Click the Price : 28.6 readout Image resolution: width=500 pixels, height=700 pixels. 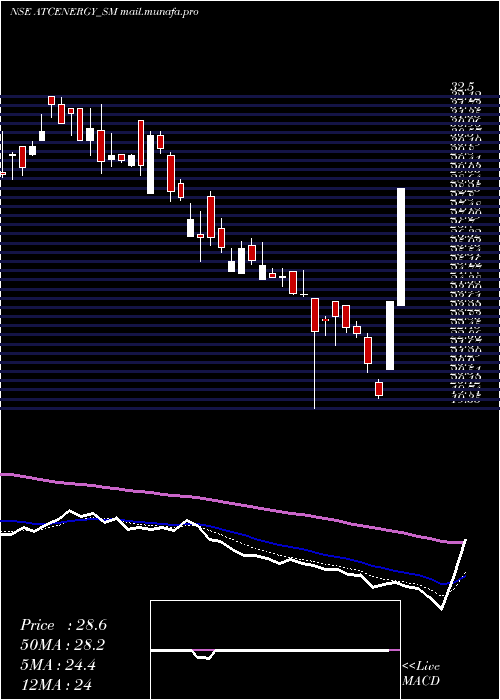click(63, 625)
